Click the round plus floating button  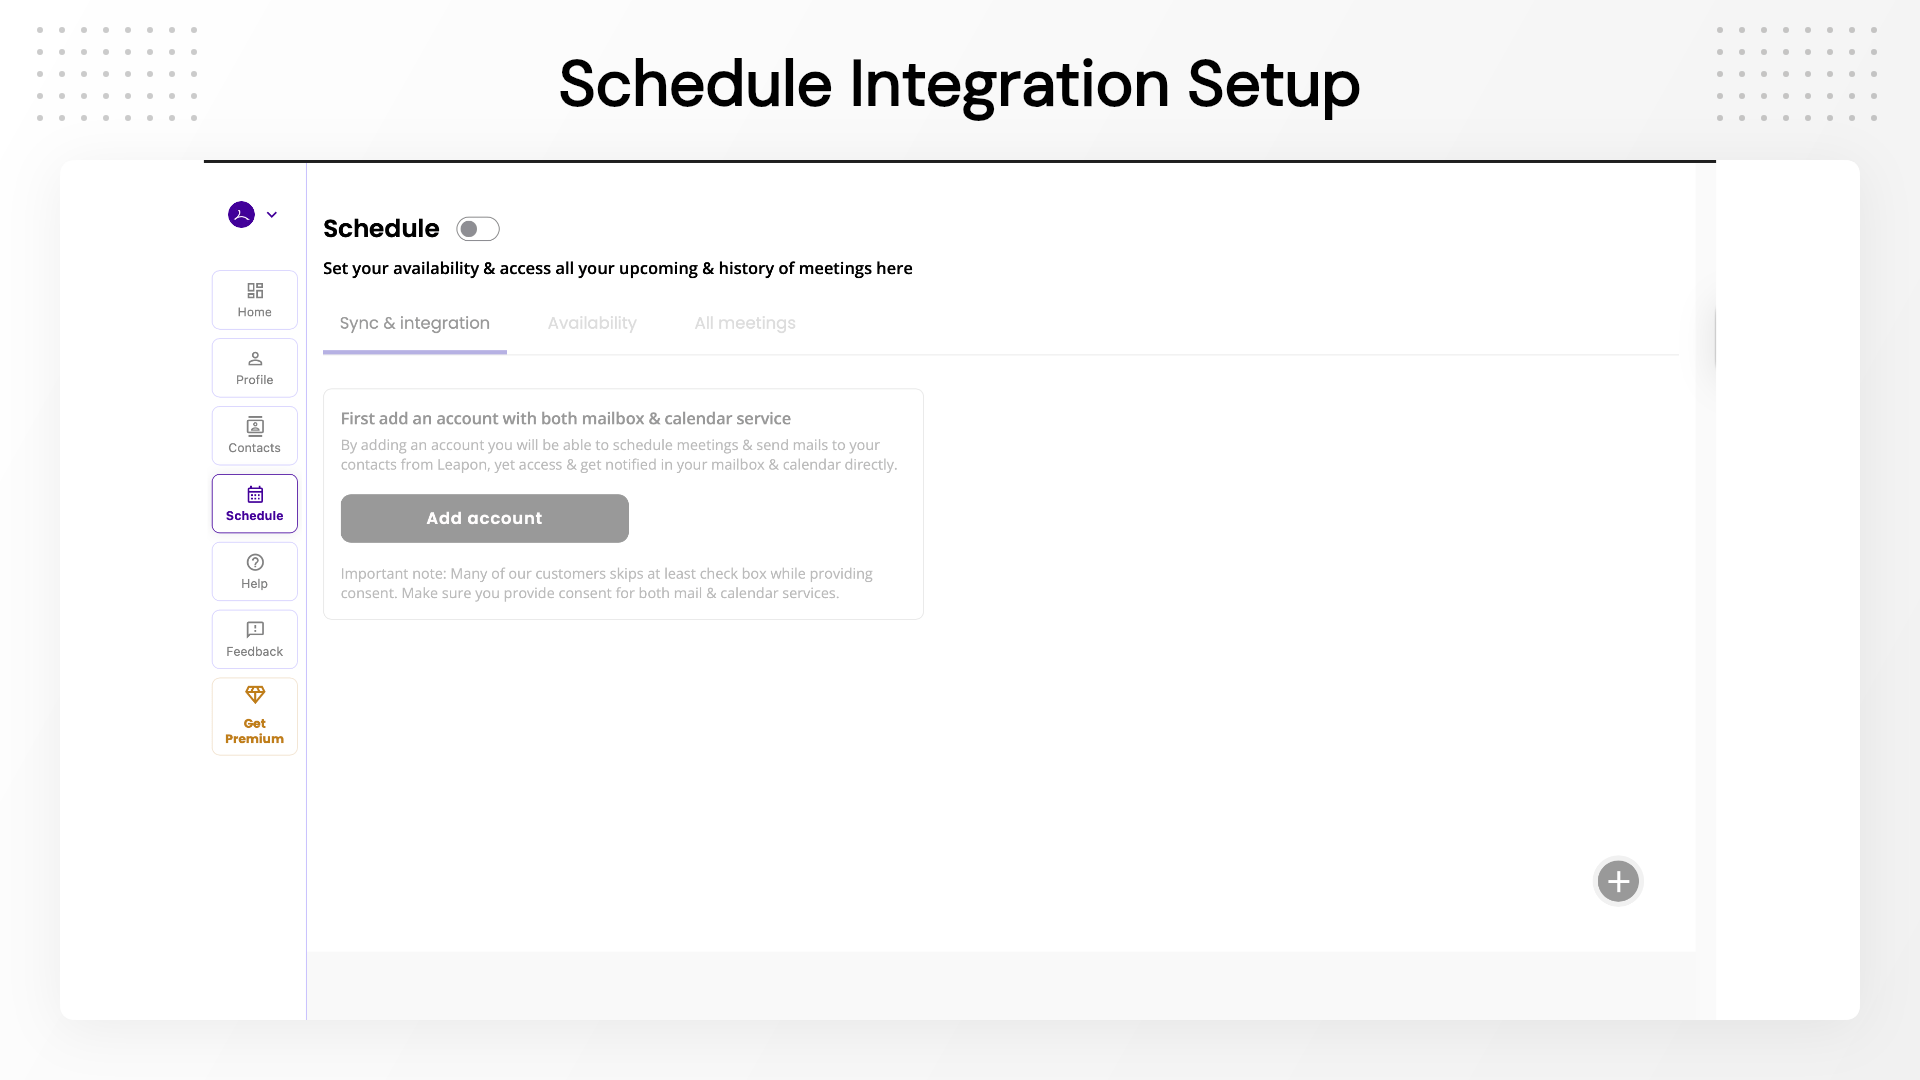click(1618, 881)
